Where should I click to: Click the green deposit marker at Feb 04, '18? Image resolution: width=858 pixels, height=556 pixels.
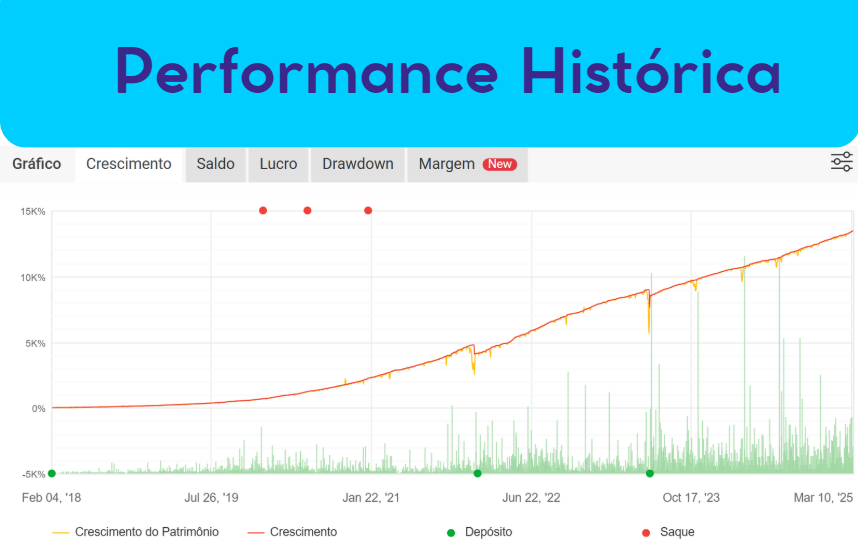click(x=52, y=473)
